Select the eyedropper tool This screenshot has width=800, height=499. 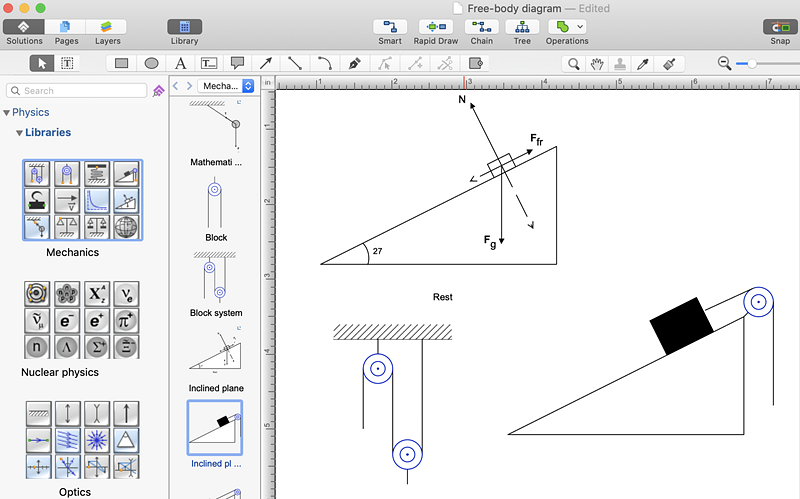tap(645, 63)
